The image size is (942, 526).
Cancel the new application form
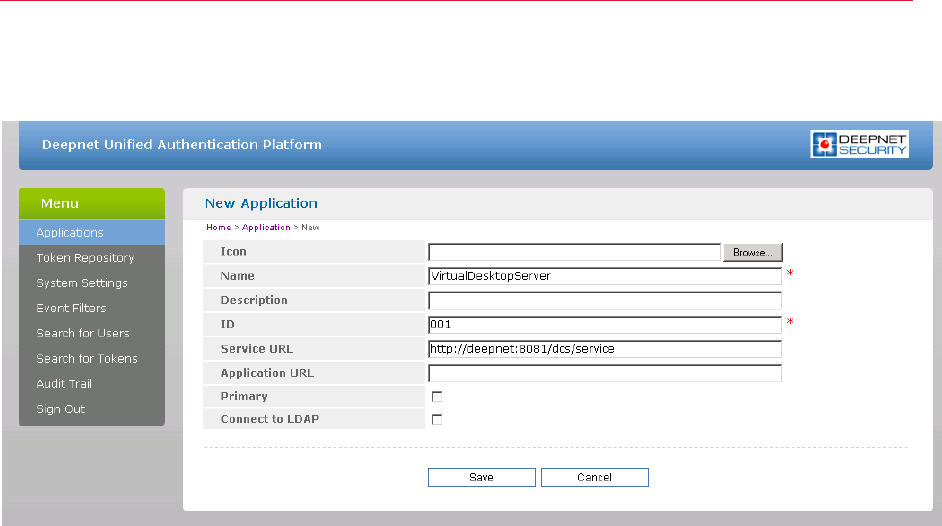click(595, 477)
